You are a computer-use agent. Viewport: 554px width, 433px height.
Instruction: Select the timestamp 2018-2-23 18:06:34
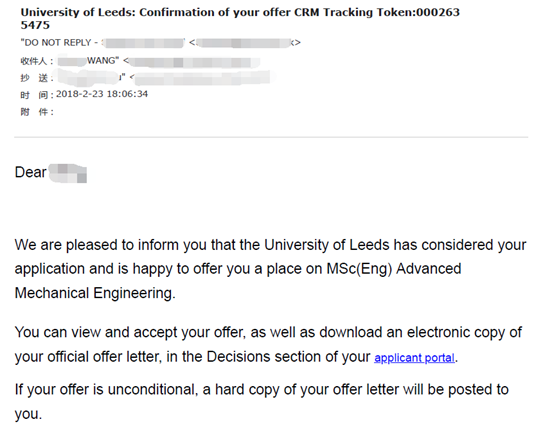pyautogui.click(x=102, y=94)
